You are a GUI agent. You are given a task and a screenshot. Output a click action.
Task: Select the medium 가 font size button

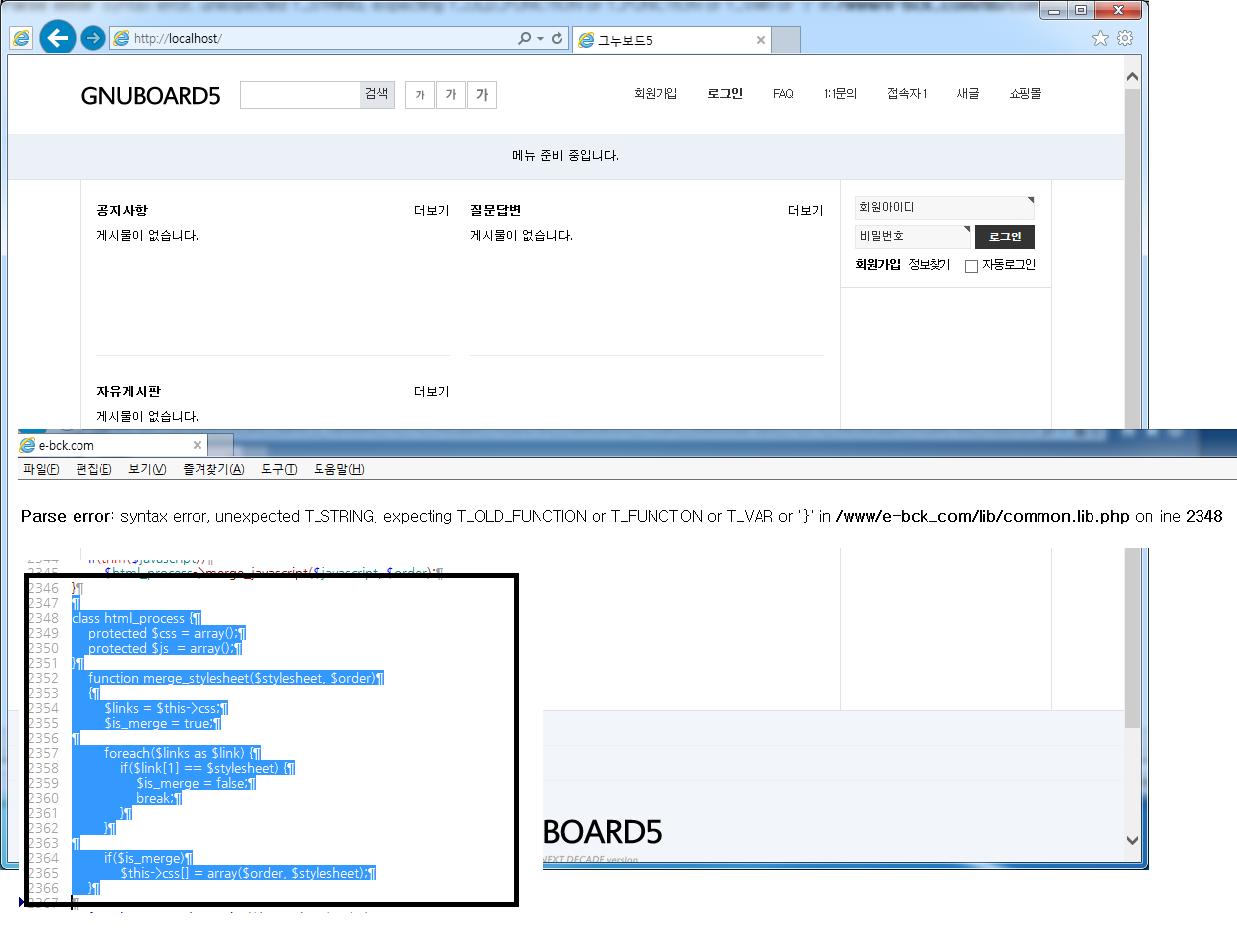[x=451, y=95]
